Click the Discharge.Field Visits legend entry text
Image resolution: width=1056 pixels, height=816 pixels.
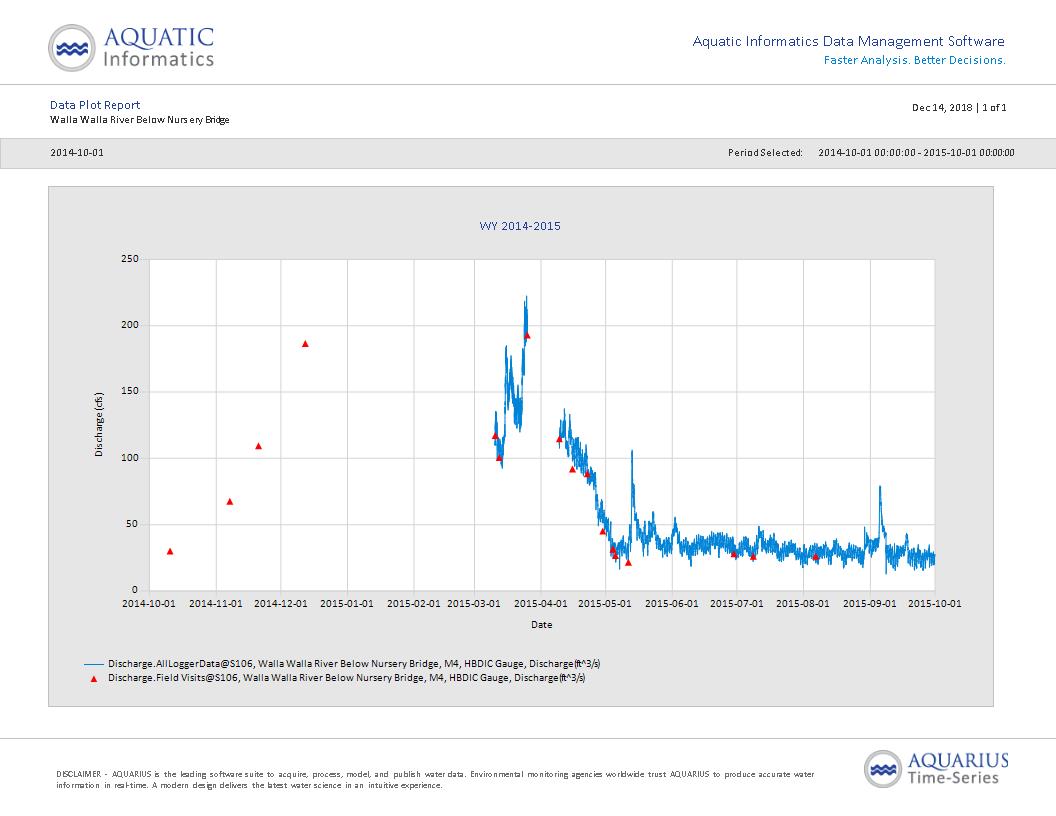coord(347,678)
